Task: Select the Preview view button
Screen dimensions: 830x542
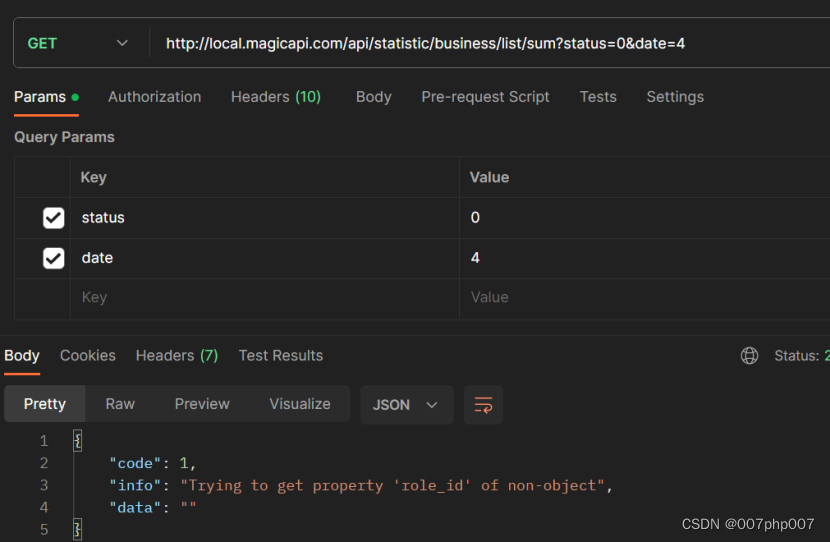Action: [x=202, y=404]
